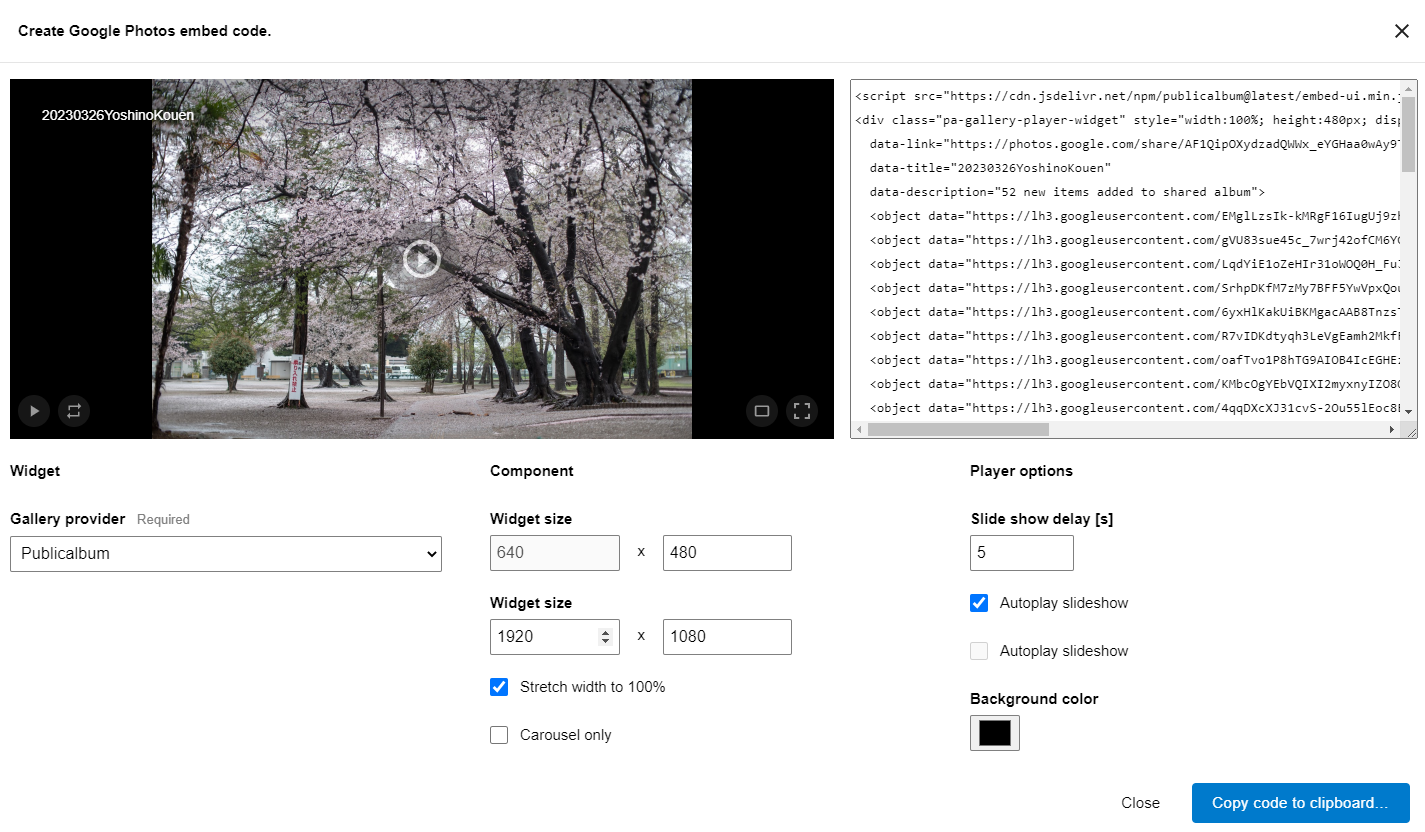This screenshot has height=832, width=1425.
Task: Click the Background color label
Action: (1034, 699)
